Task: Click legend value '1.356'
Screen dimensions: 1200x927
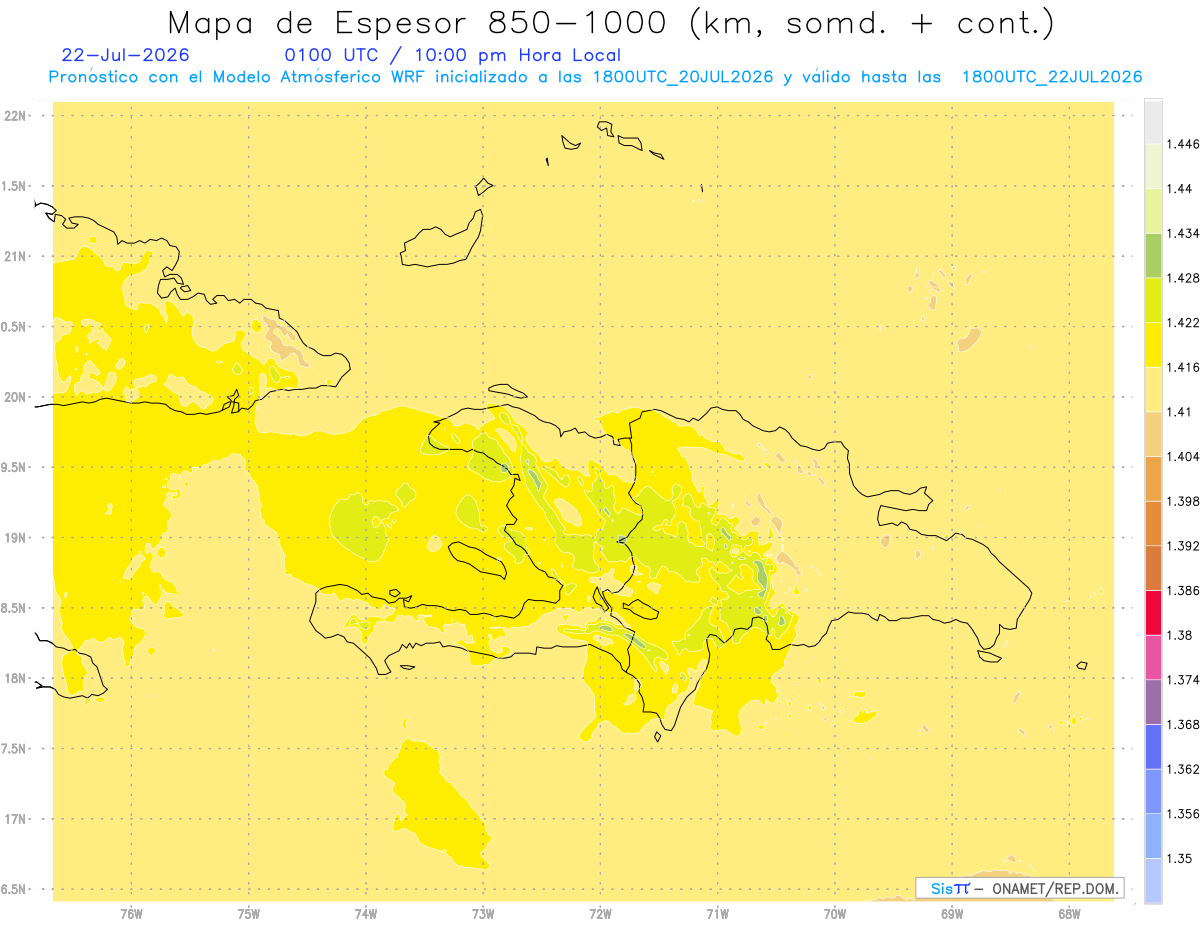Action: 1183,814
